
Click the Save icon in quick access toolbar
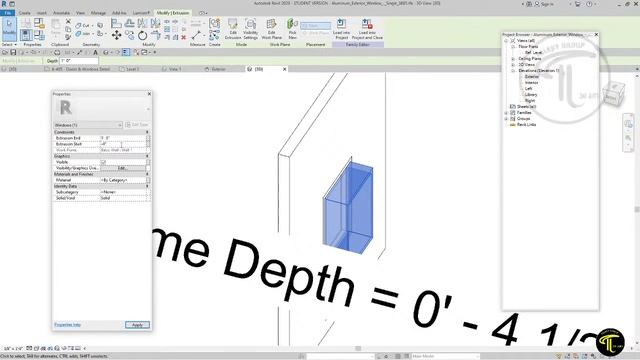[13, 52]
